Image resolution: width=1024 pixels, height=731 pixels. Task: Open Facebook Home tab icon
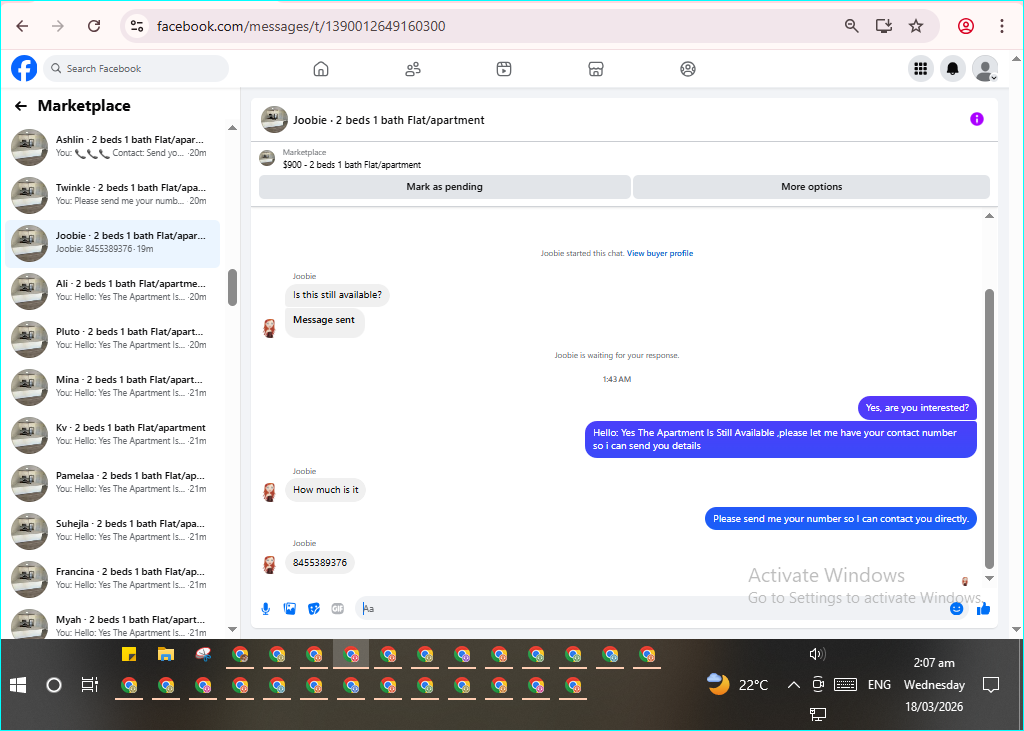click(321, 69)
